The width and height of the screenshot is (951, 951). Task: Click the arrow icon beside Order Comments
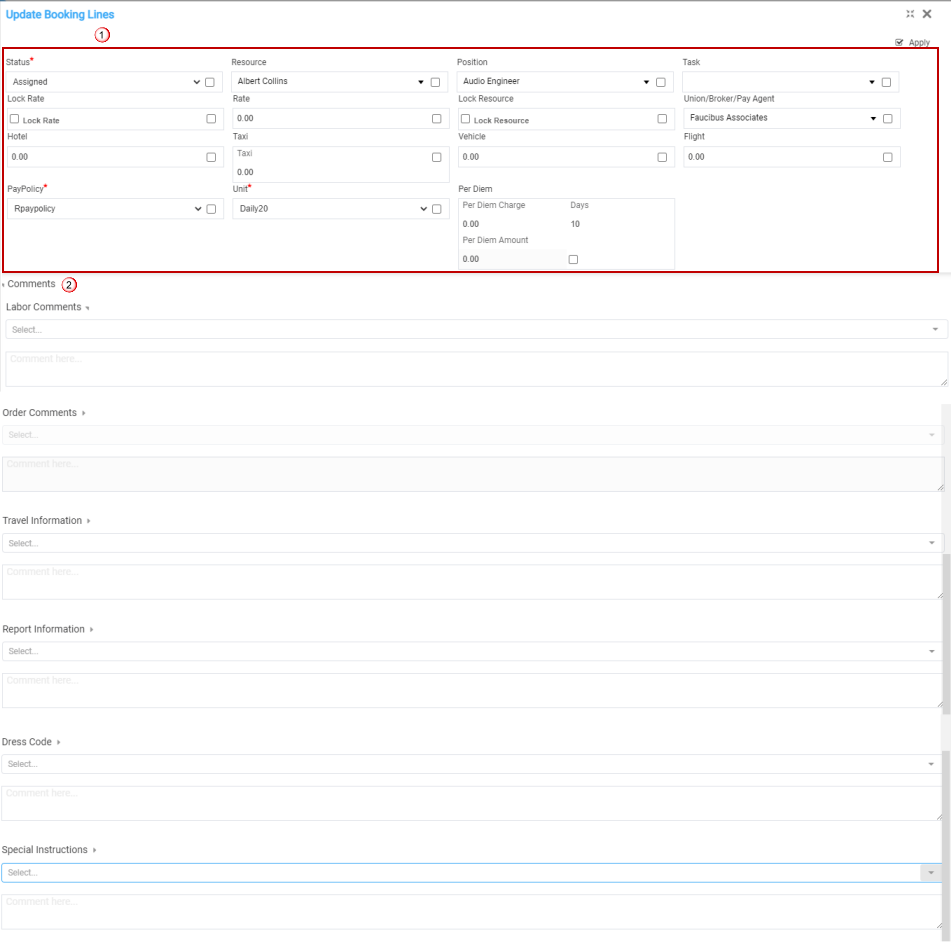point(84,413)
